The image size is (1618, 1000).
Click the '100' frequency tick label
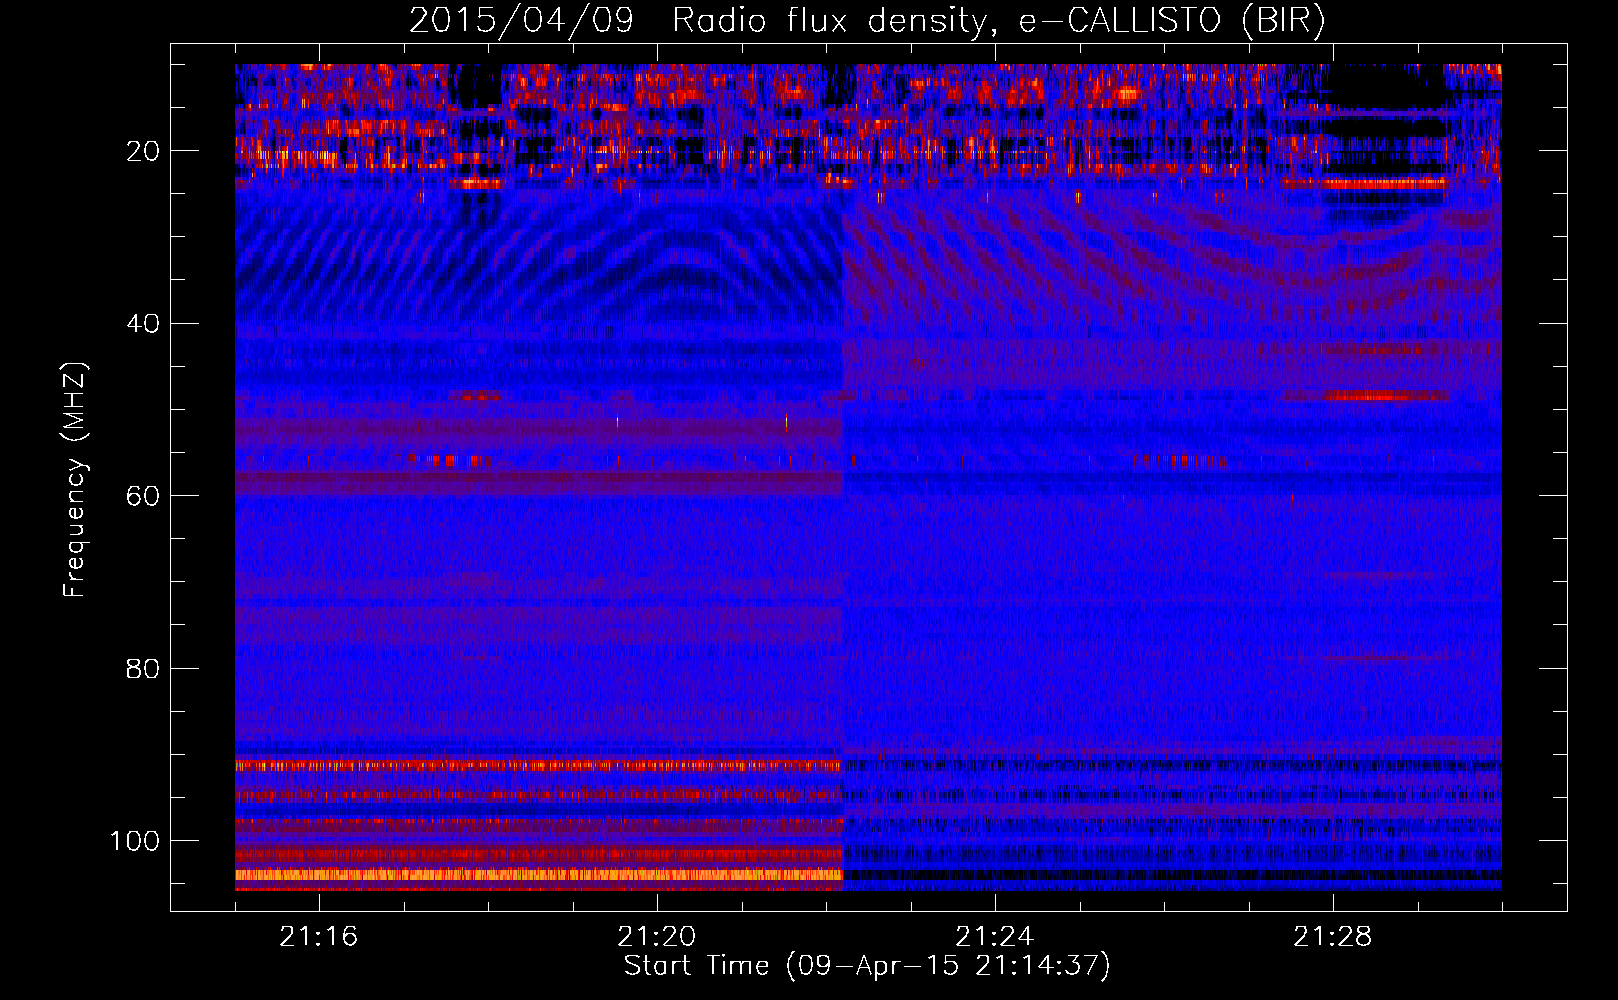coord(135,841)
